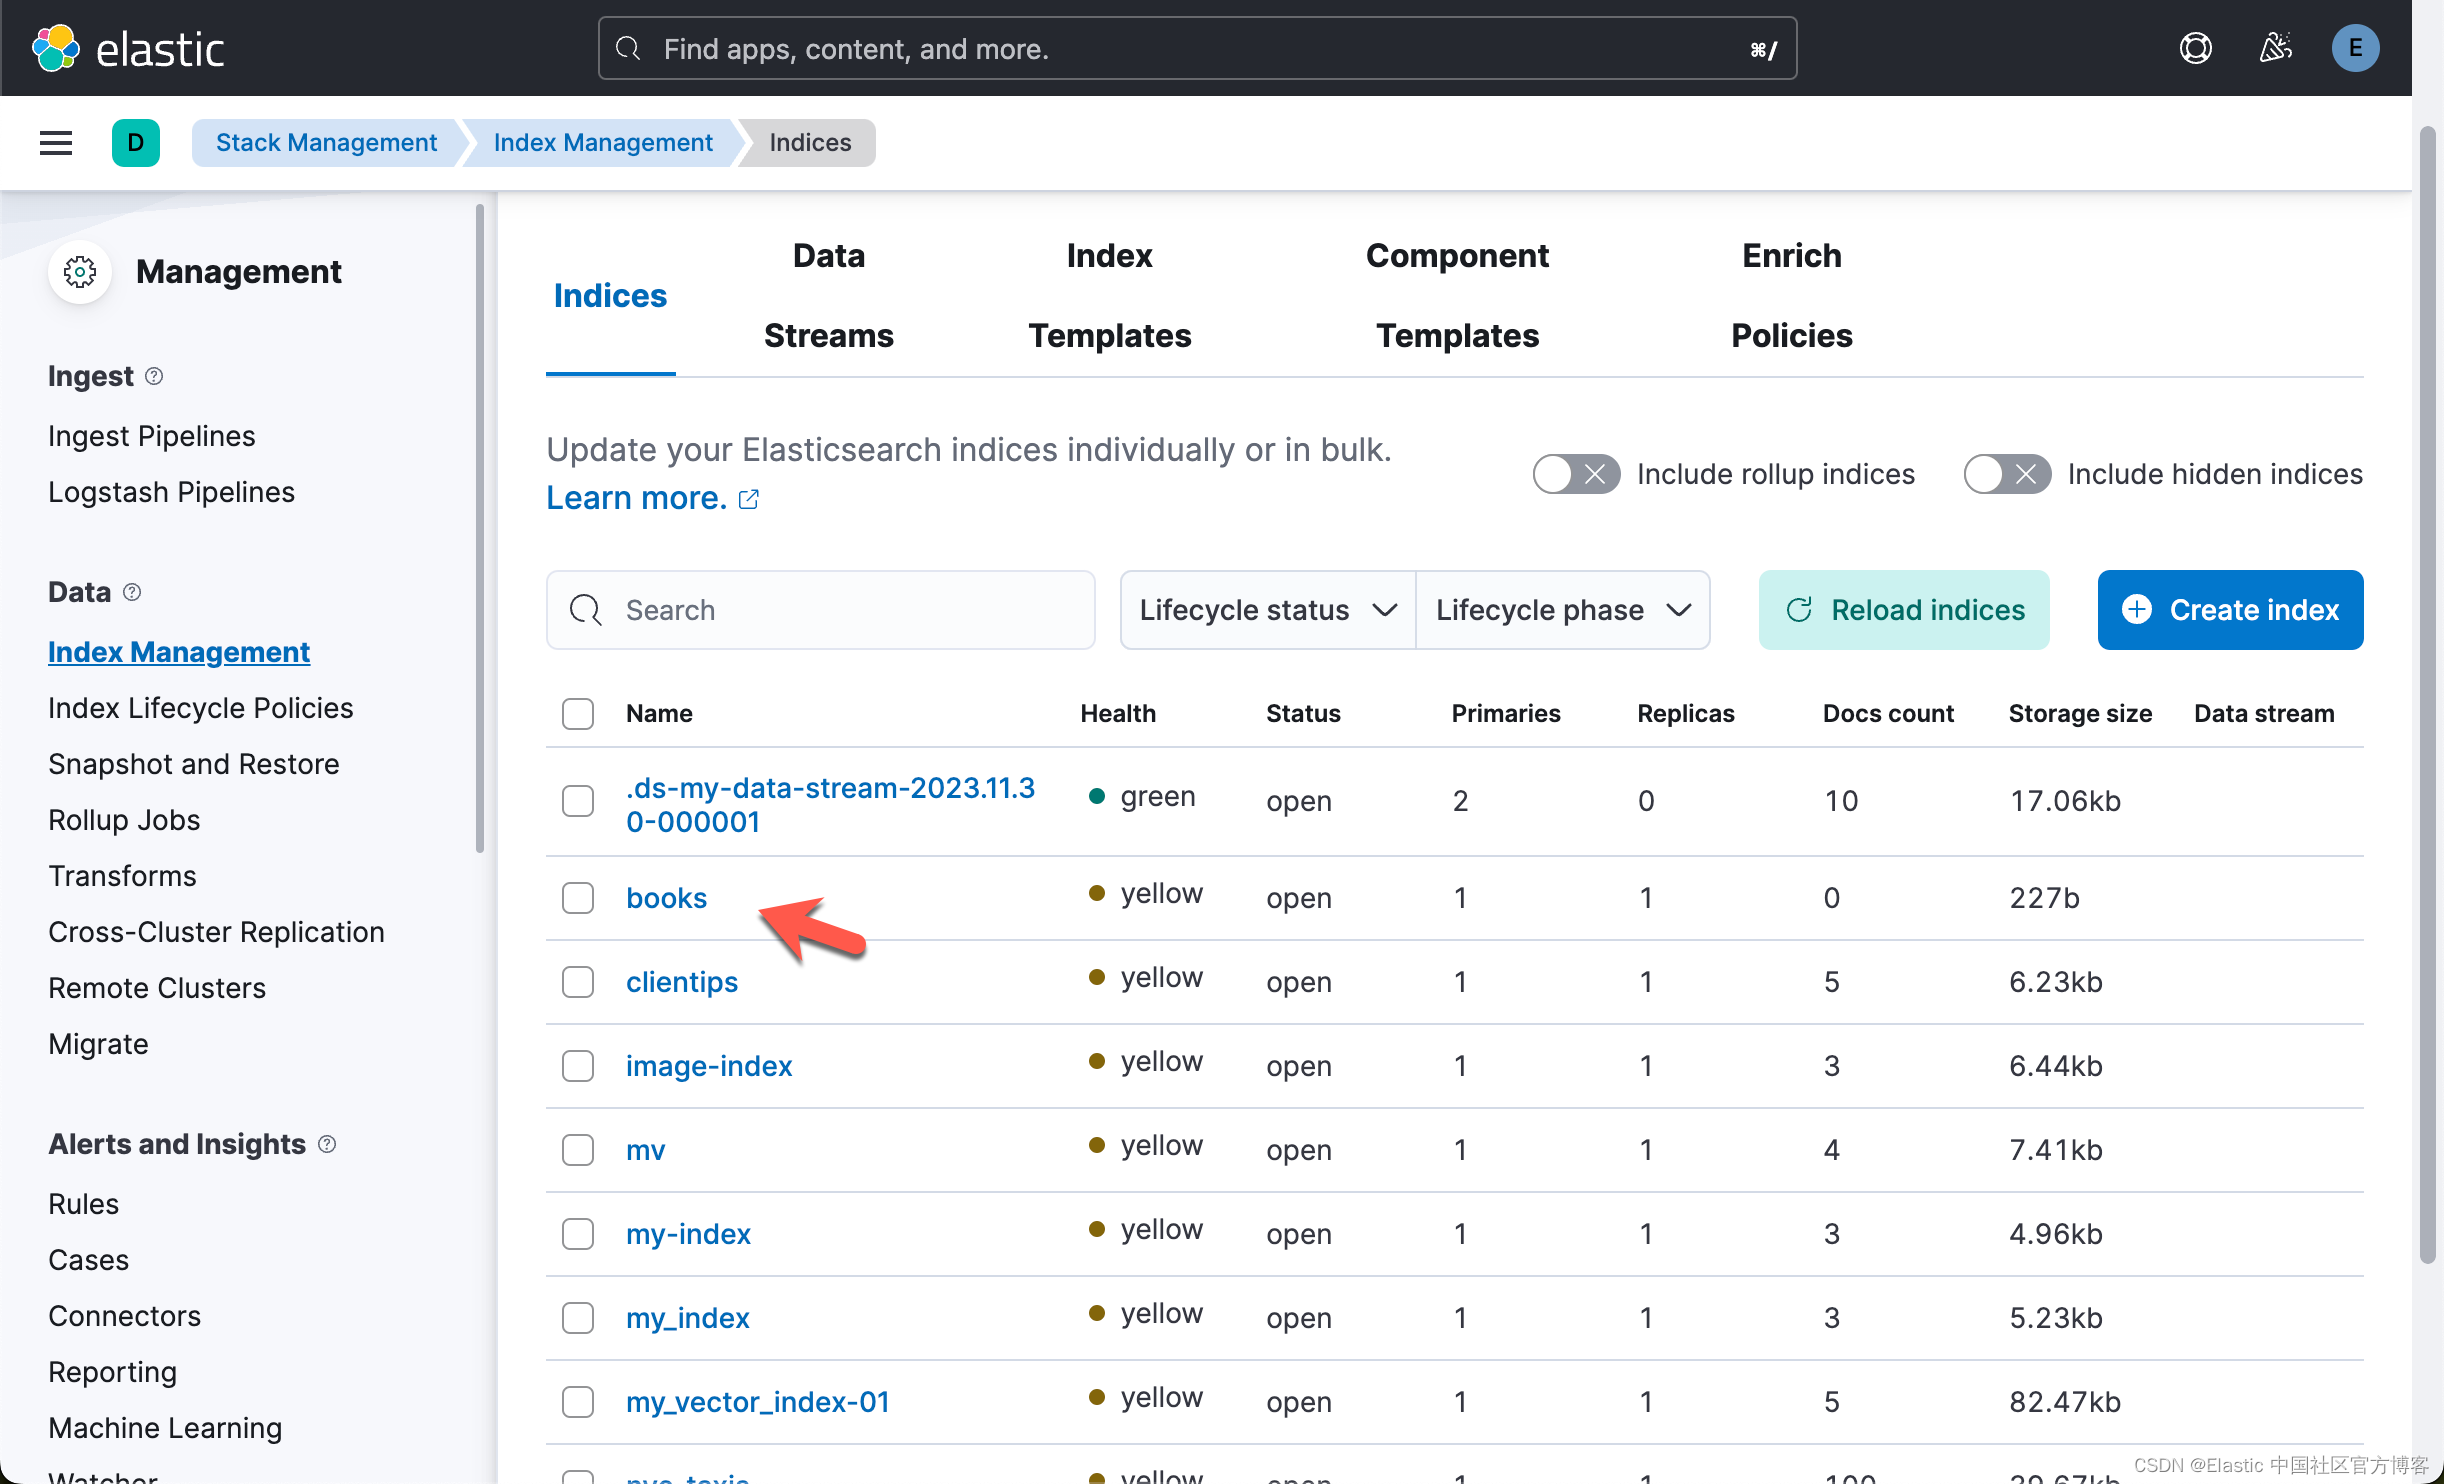Click the Elastic logo icon
Viewport: 2444px width, 1484px height.
point(56,48)
